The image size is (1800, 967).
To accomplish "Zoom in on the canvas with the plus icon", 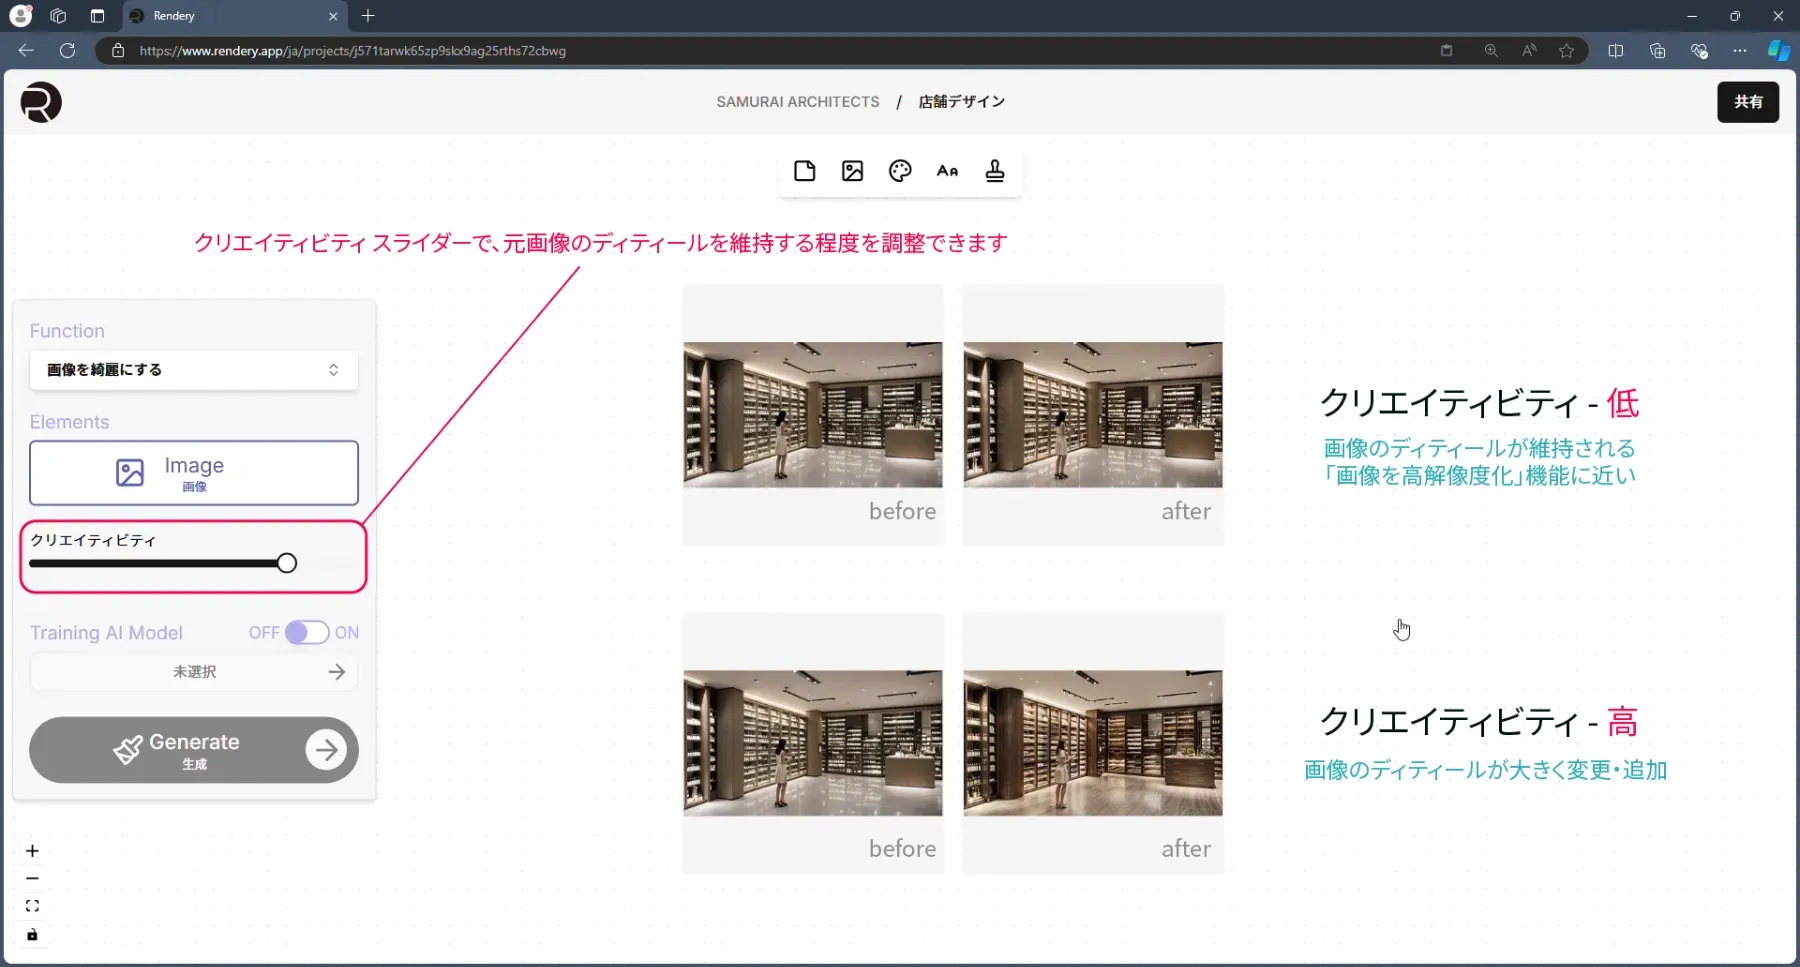I will coord(32,850).
